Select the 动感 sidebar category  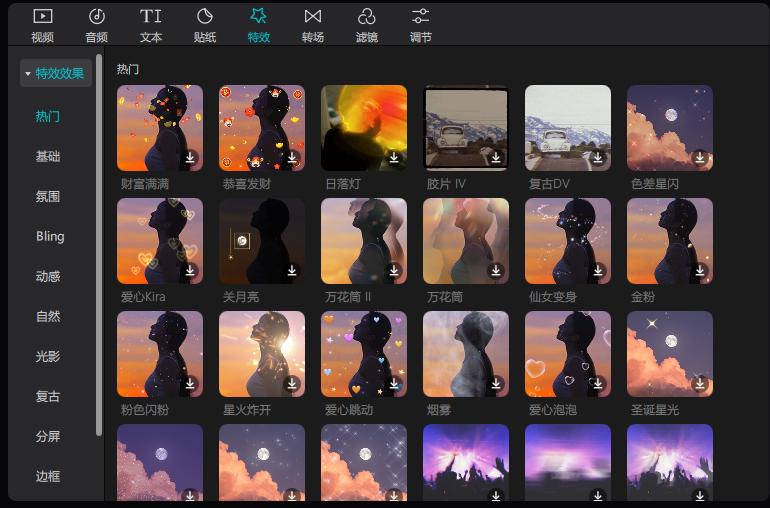pyautogui.click(x=48, y=277)
